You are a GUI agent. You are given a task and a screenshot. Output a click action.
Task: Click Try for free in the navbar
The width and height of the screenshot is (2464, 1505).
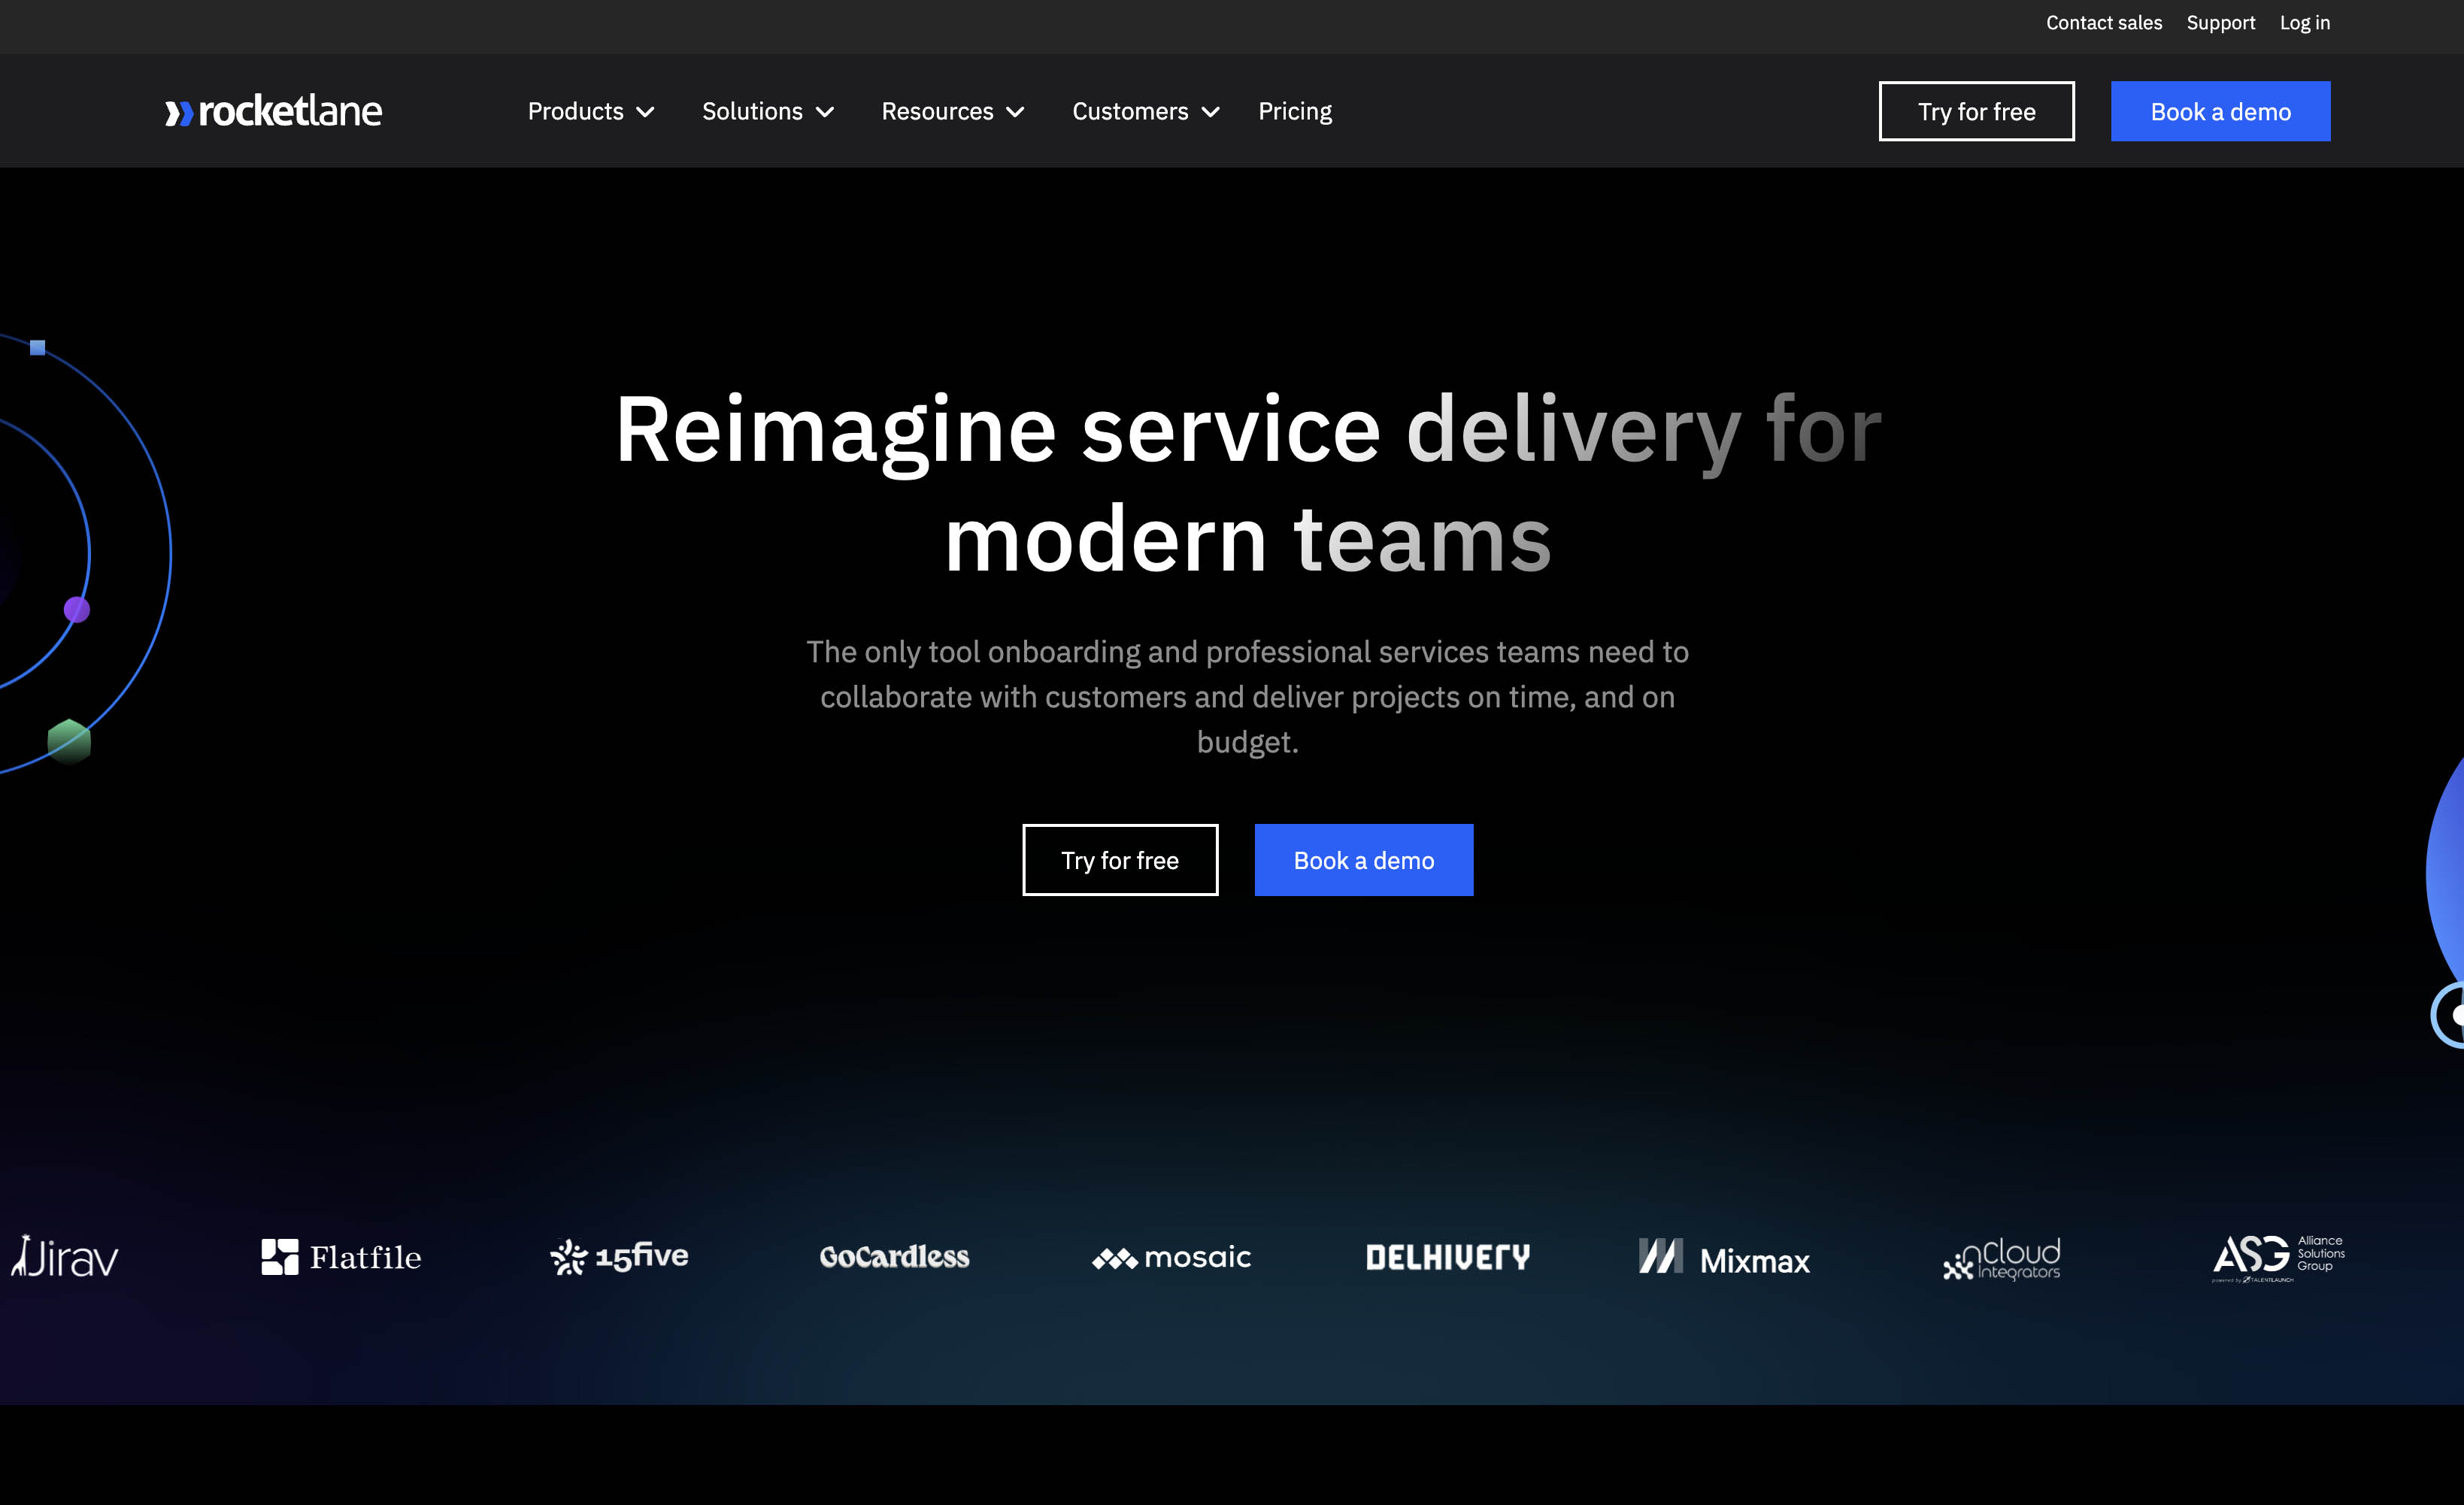click(x=1976, y=111)
